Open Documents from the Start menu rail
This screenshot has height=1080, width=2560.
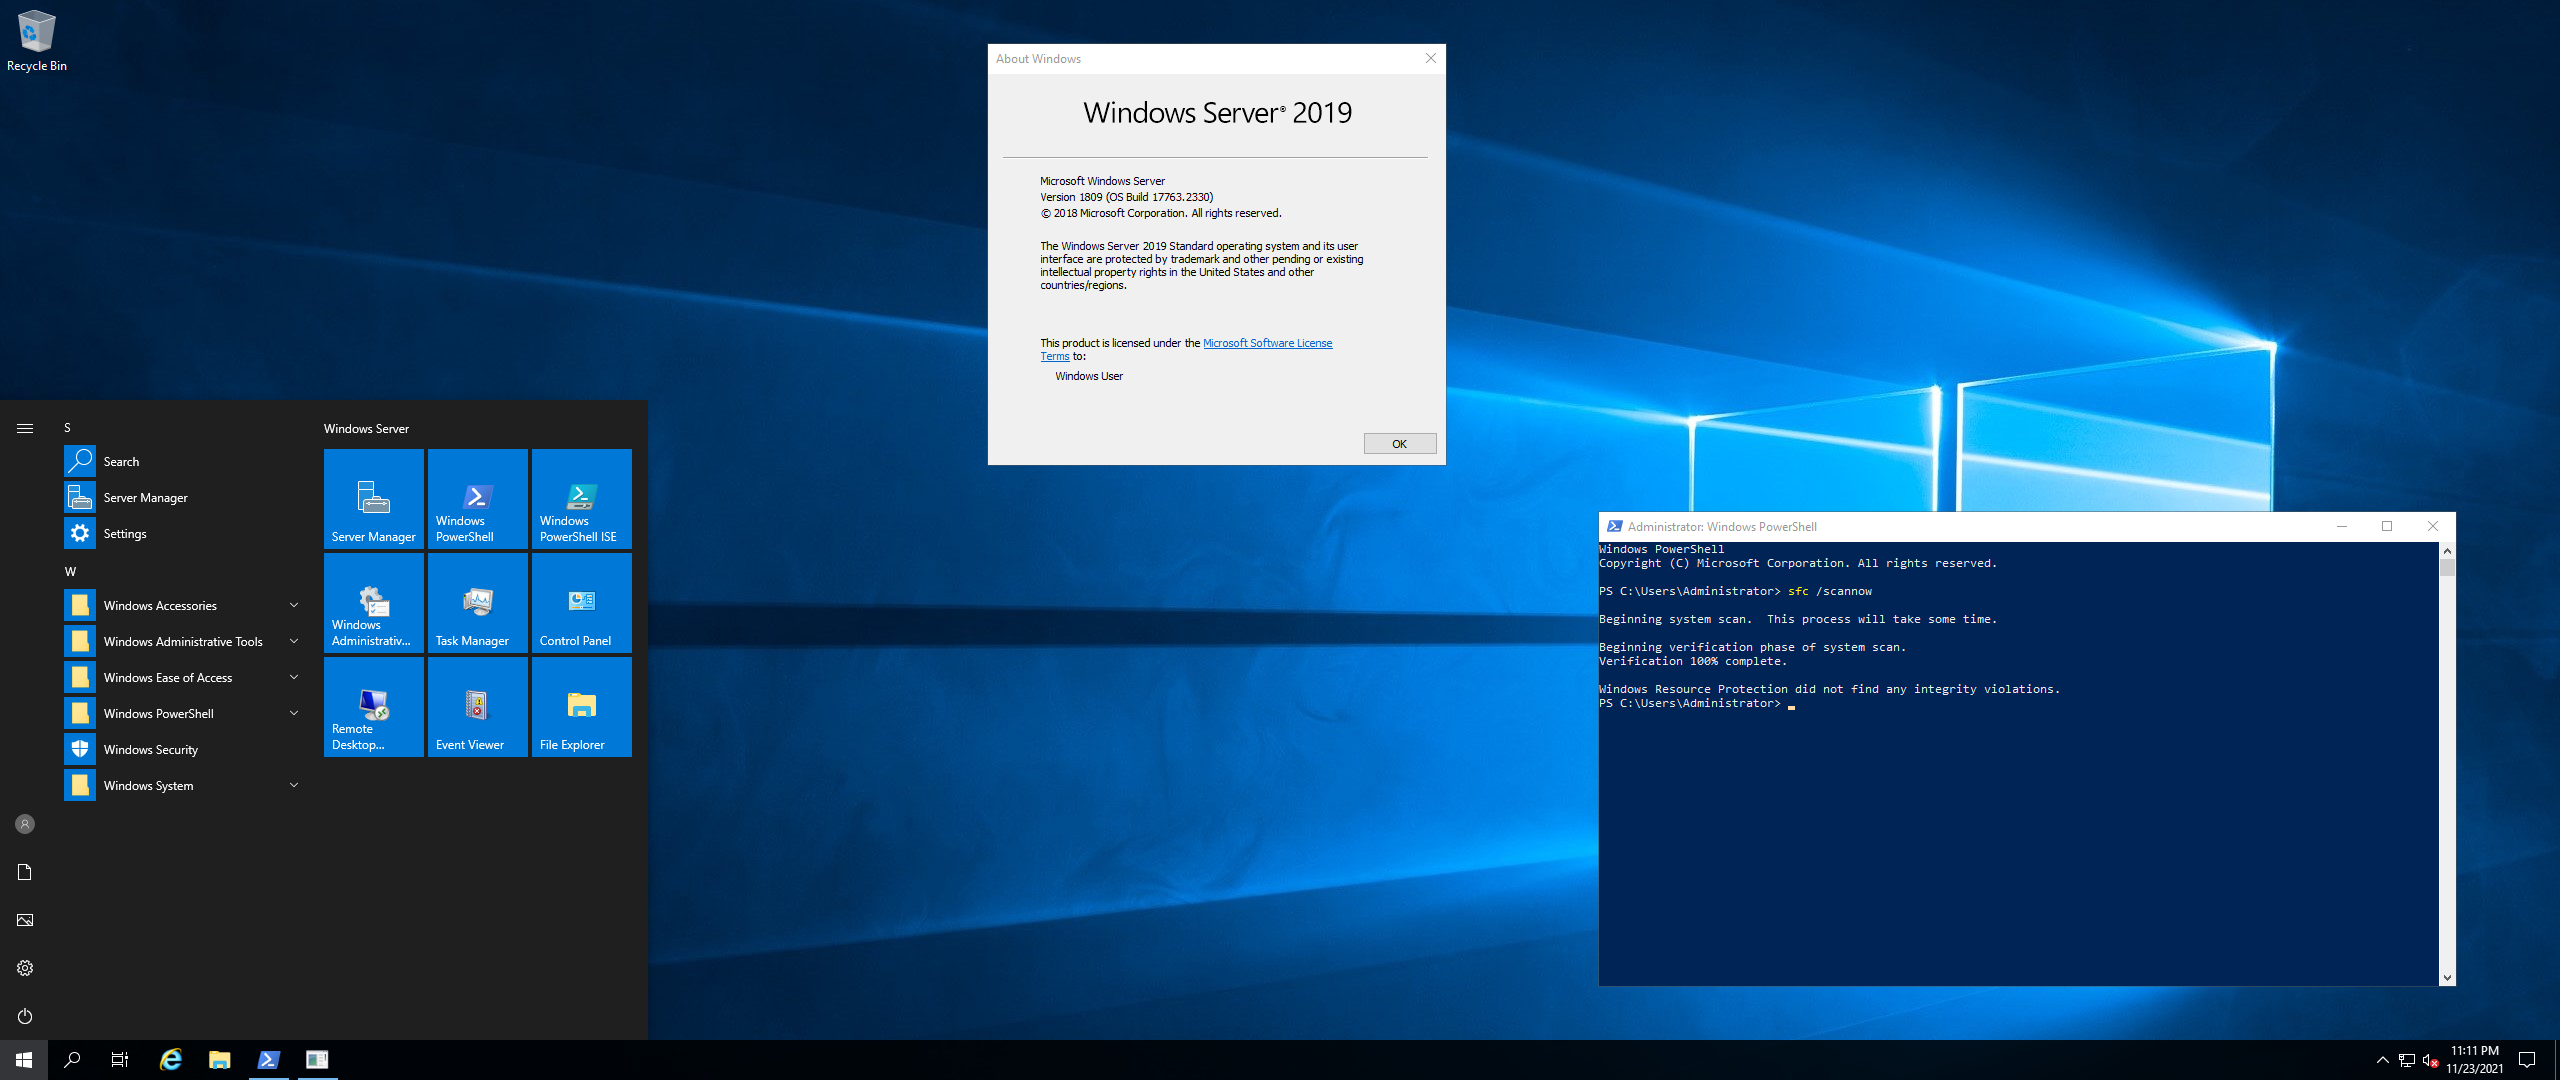tap(25, 872)
